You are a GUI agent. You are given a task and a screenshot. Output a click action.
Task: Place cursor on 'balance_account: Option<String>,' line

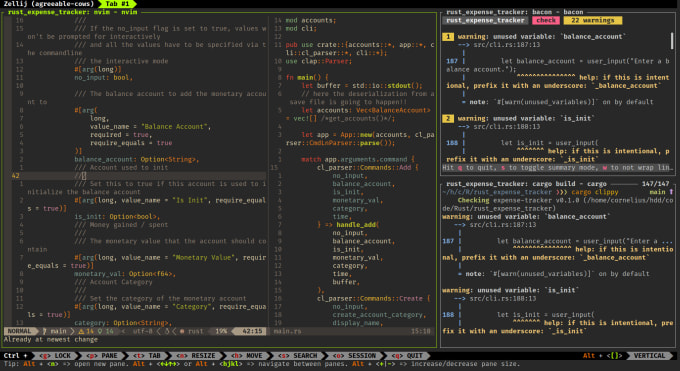pos(137,159)
